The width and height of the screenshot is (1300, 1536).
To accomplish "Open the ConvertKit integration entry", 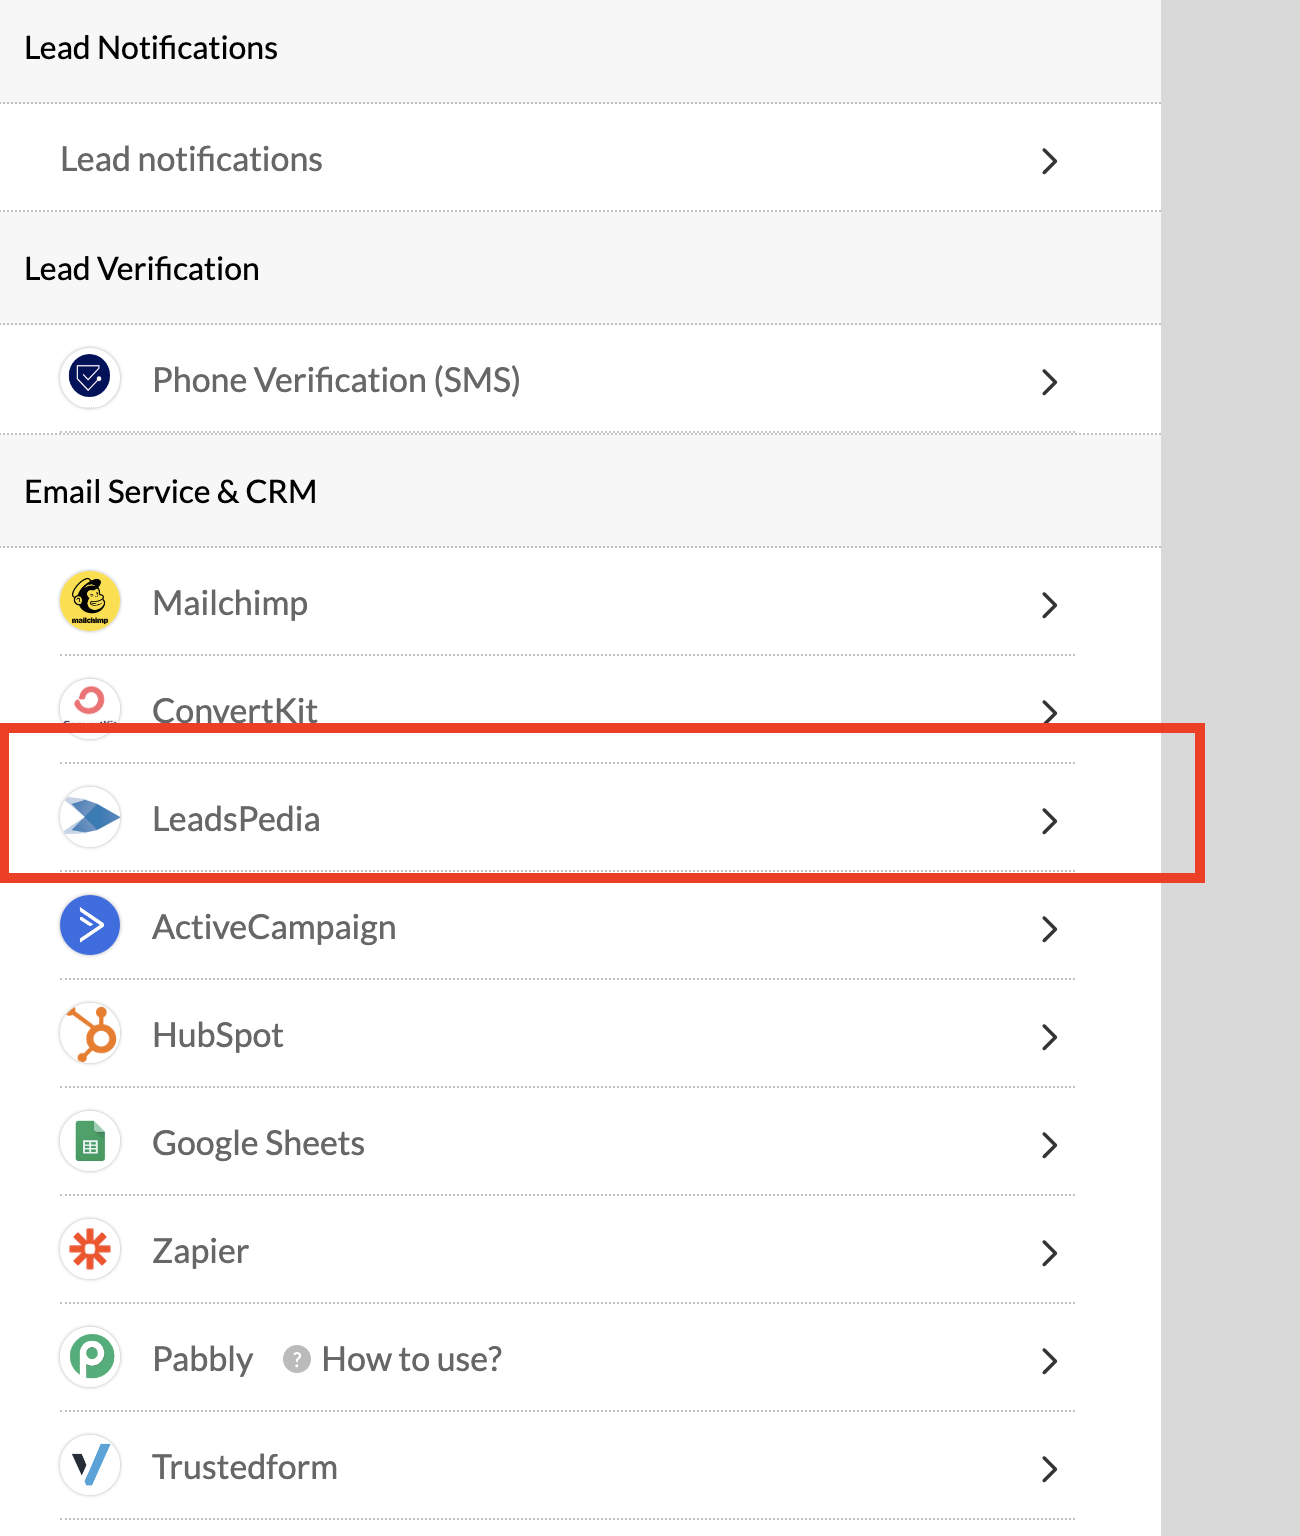I will (x=235, y=707).
